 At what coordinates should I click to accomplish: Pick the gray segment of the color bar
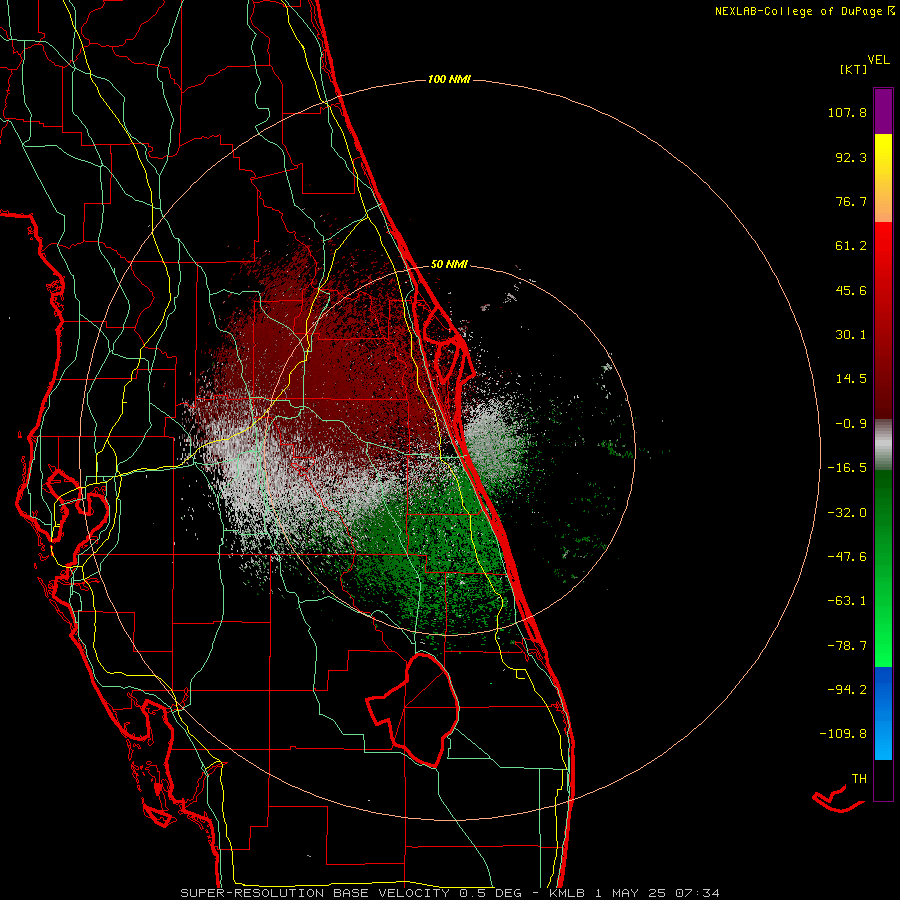[883, 445]
